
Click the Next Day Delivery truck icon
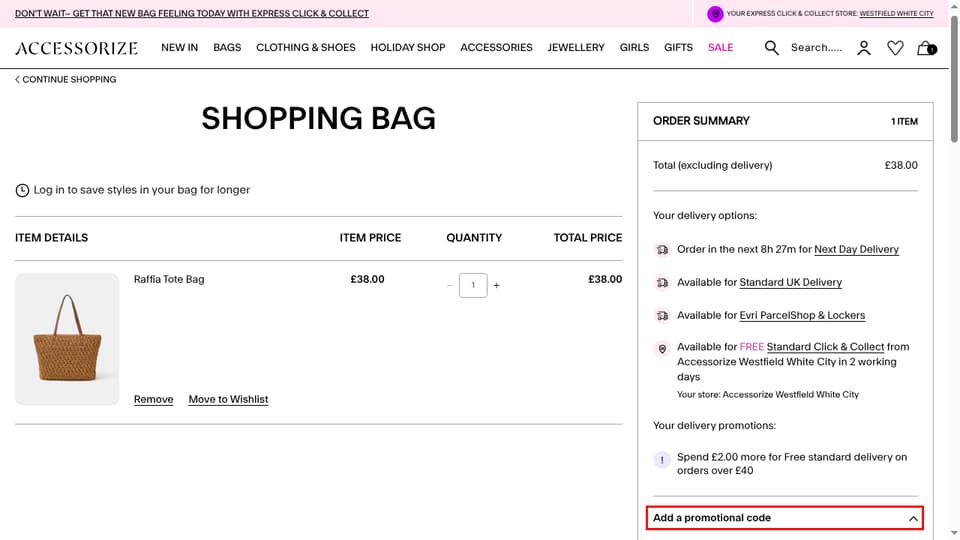(662, 250)
